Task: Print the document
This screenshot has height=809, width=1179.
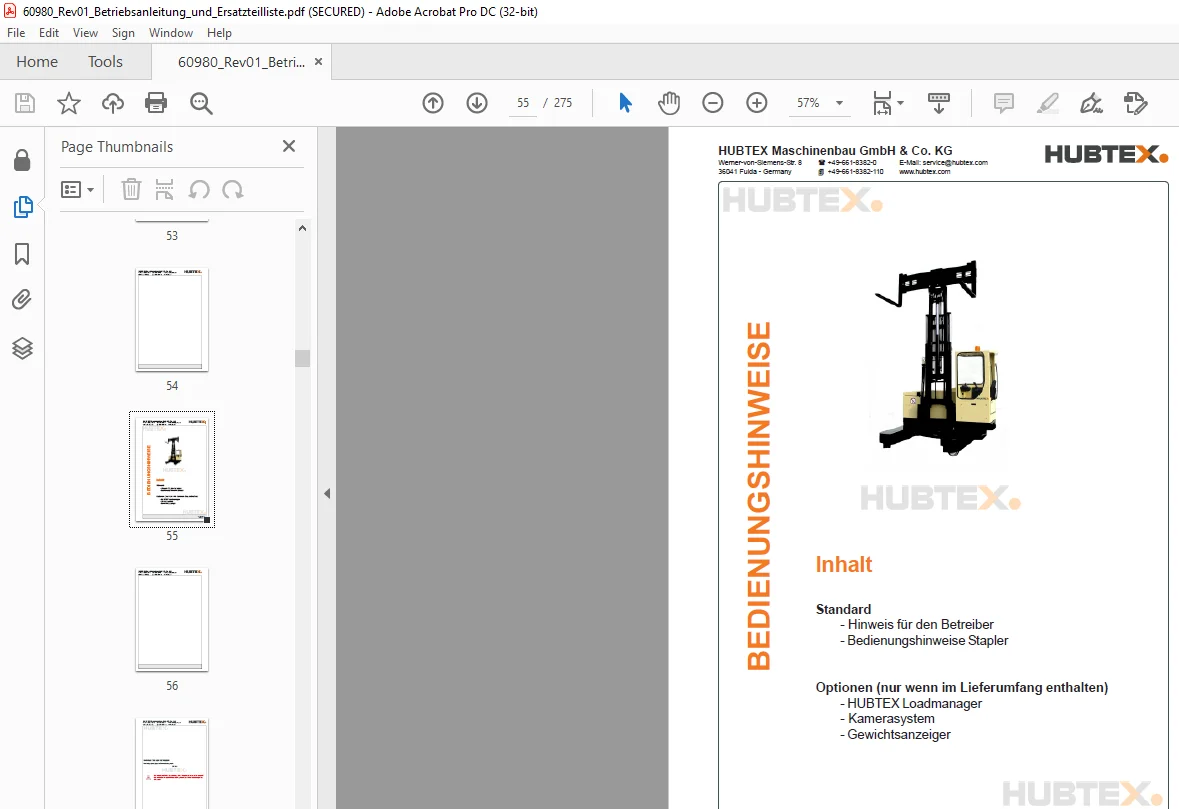Action: [x=156, y=103]
